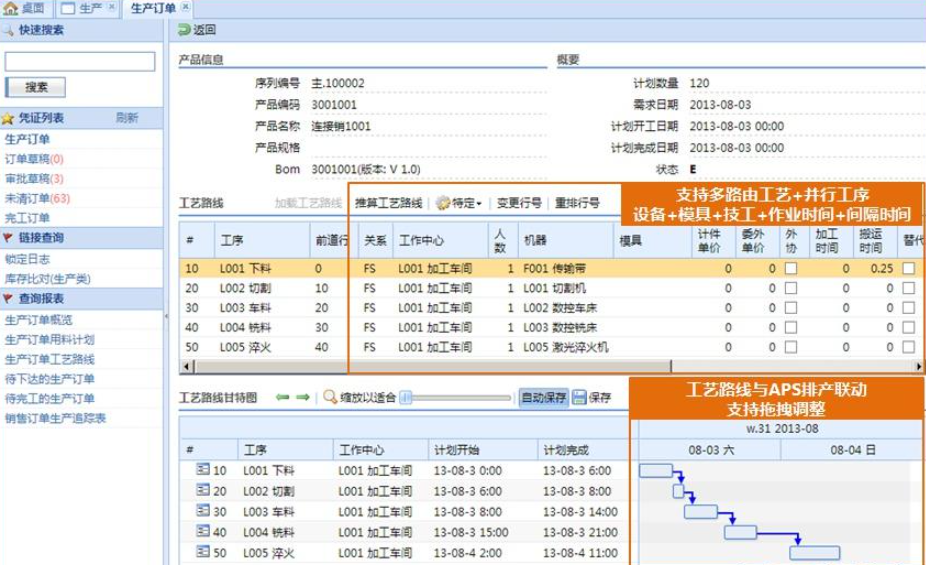Click the routing table left scroll arrow

[x=187, y=367]
